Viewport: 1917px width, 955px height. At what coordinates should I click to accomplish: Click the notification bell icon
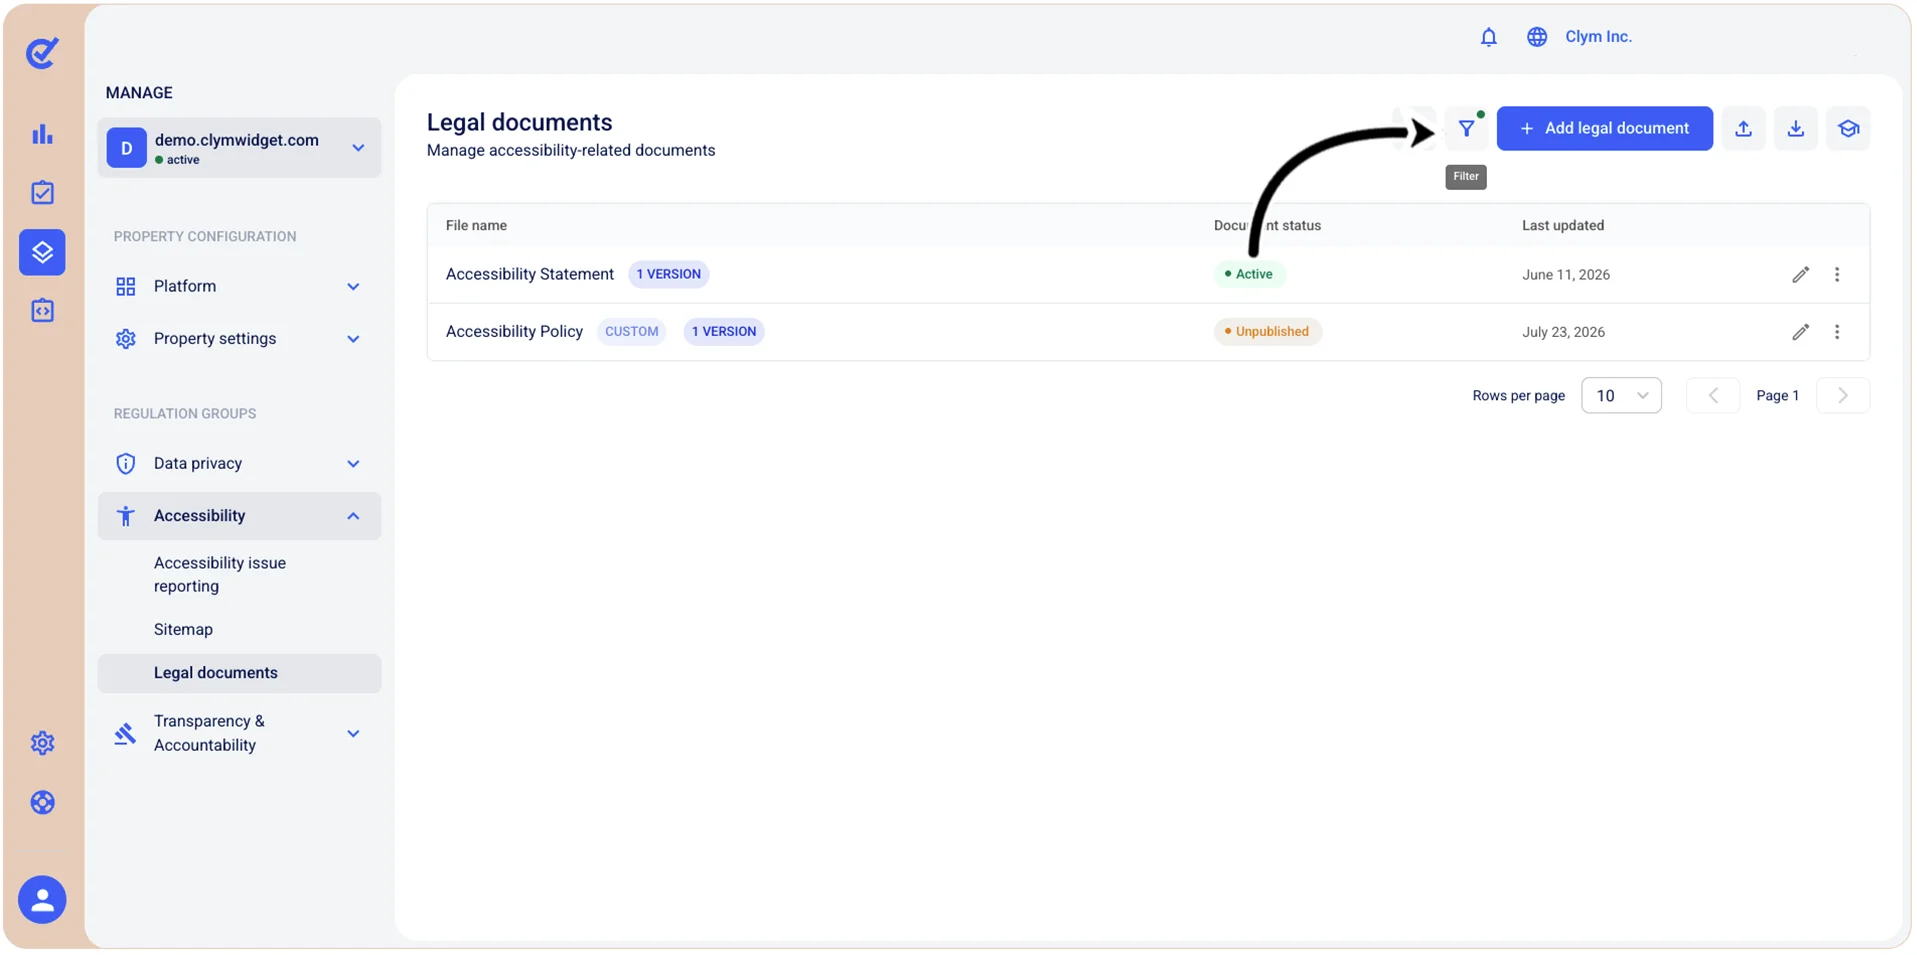click(x=1488, y=37)
